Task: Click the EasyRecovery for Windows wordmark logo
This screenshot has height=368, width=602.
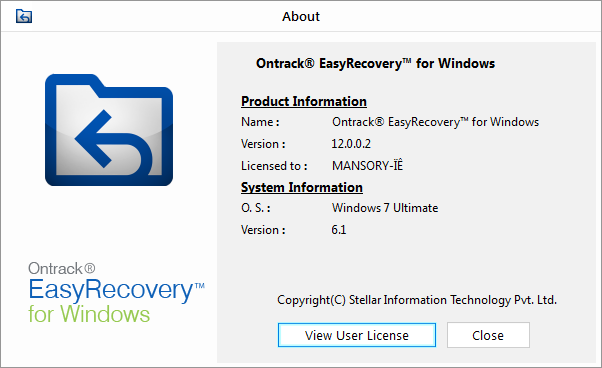Action: (x=116, y=293)
